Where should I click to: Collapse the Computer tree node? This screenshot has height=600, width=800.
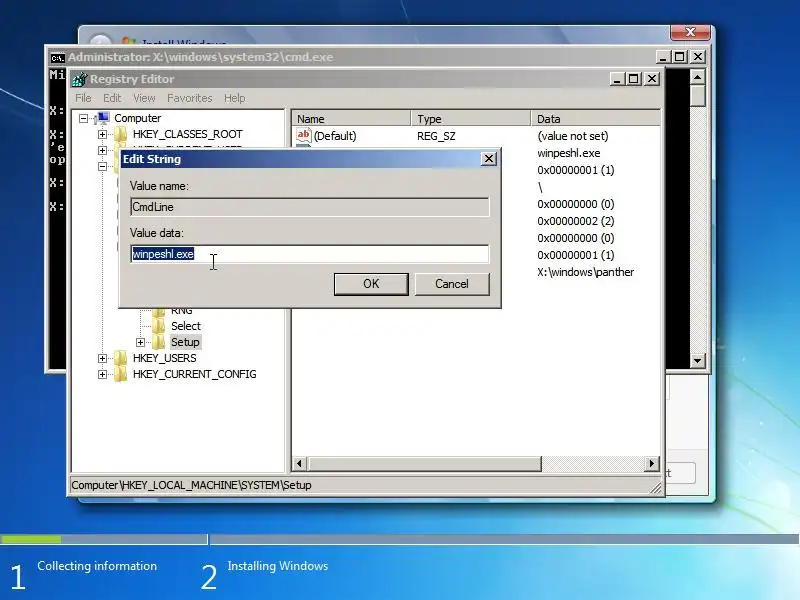83,118
